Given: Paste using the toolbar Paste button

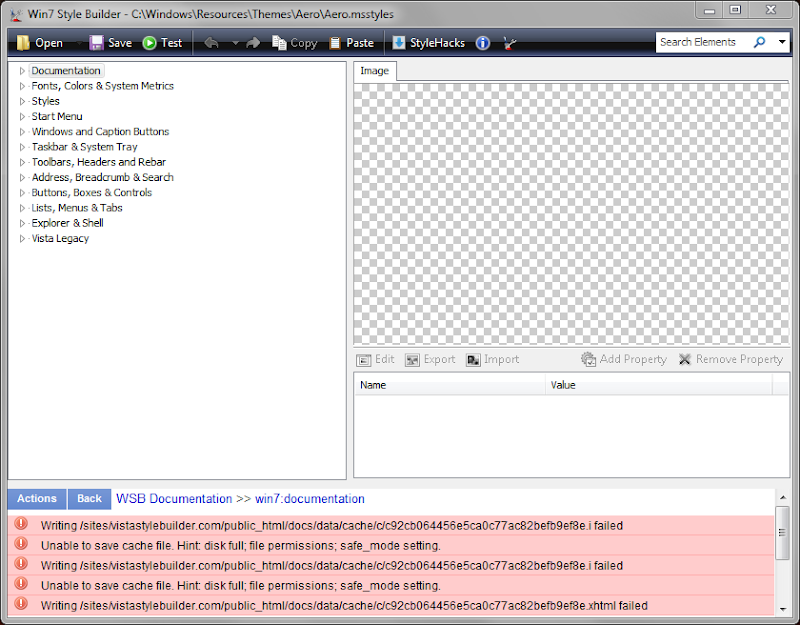Looking at the screenshot, I should [x=351, y=43].
